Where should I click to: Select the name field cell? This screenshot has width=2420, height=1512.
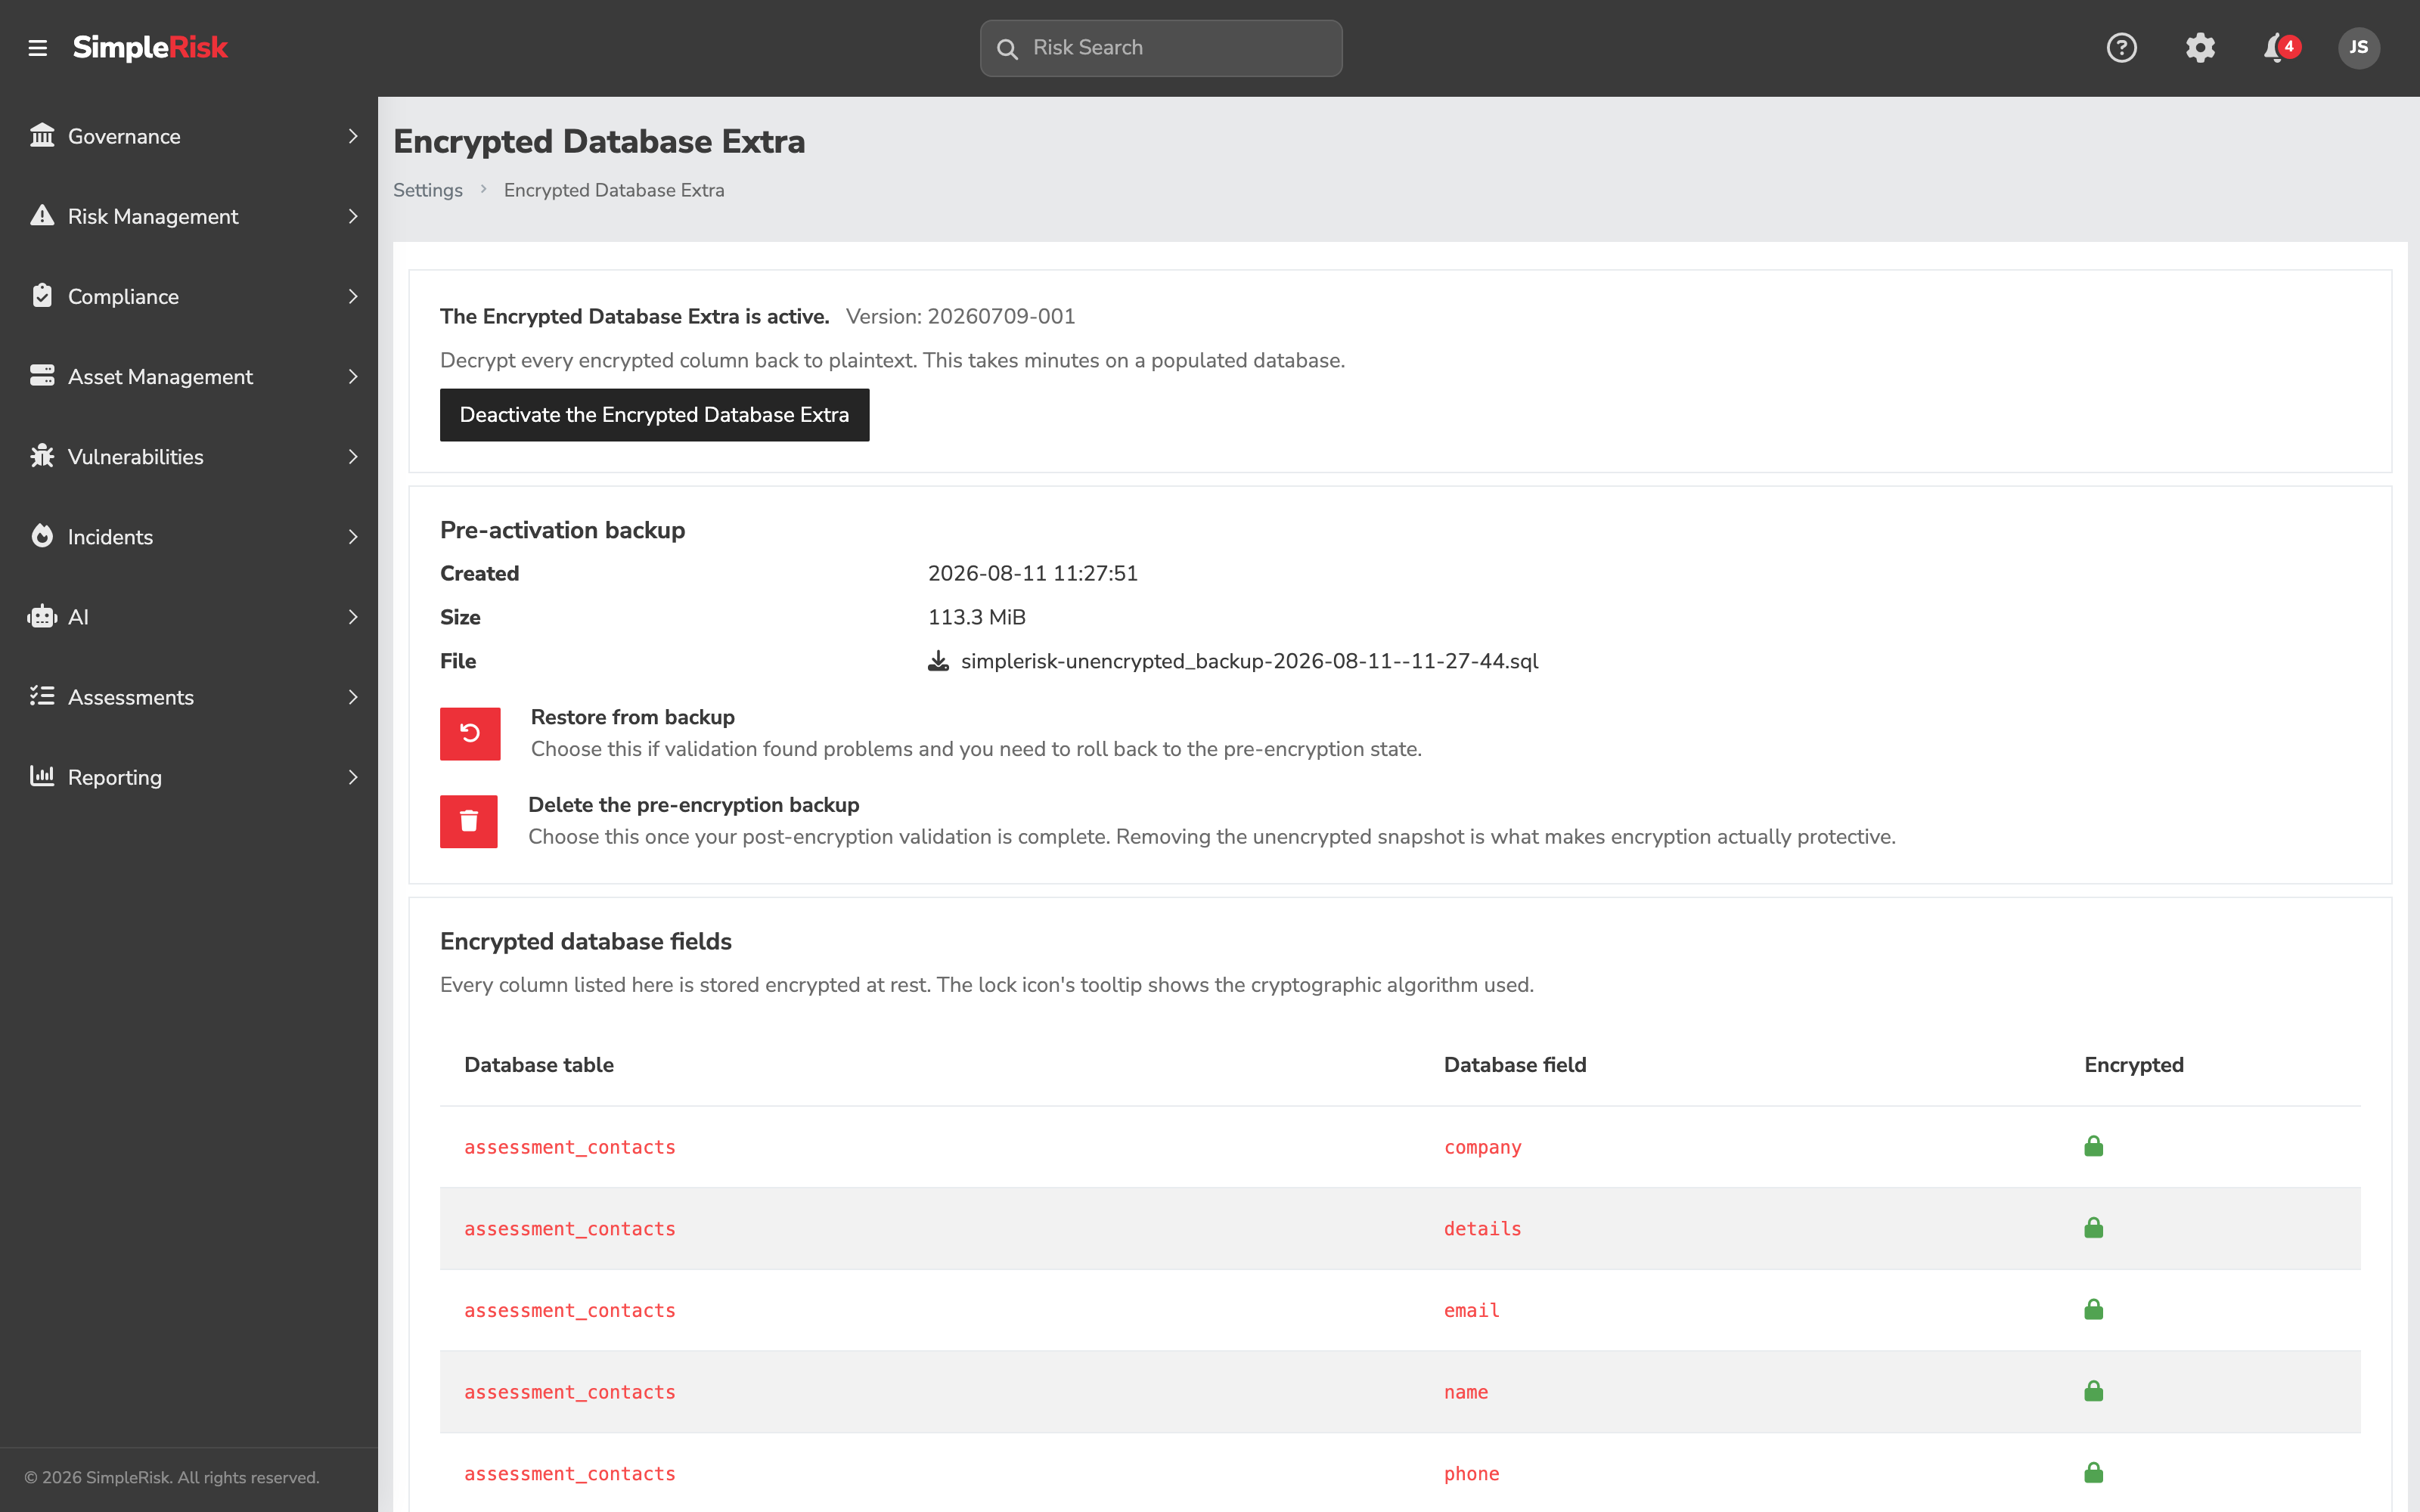(x=1466, y=1392)
